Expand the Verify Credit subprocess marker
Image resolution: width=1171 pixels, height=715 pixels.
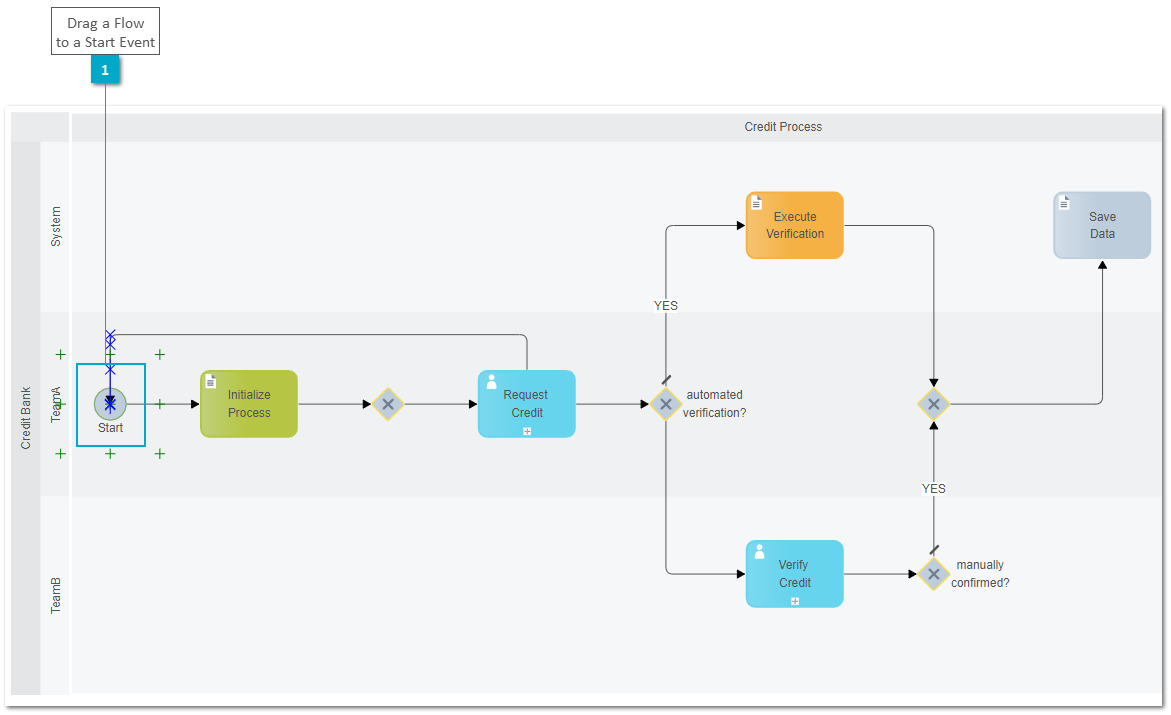(795, 601)
